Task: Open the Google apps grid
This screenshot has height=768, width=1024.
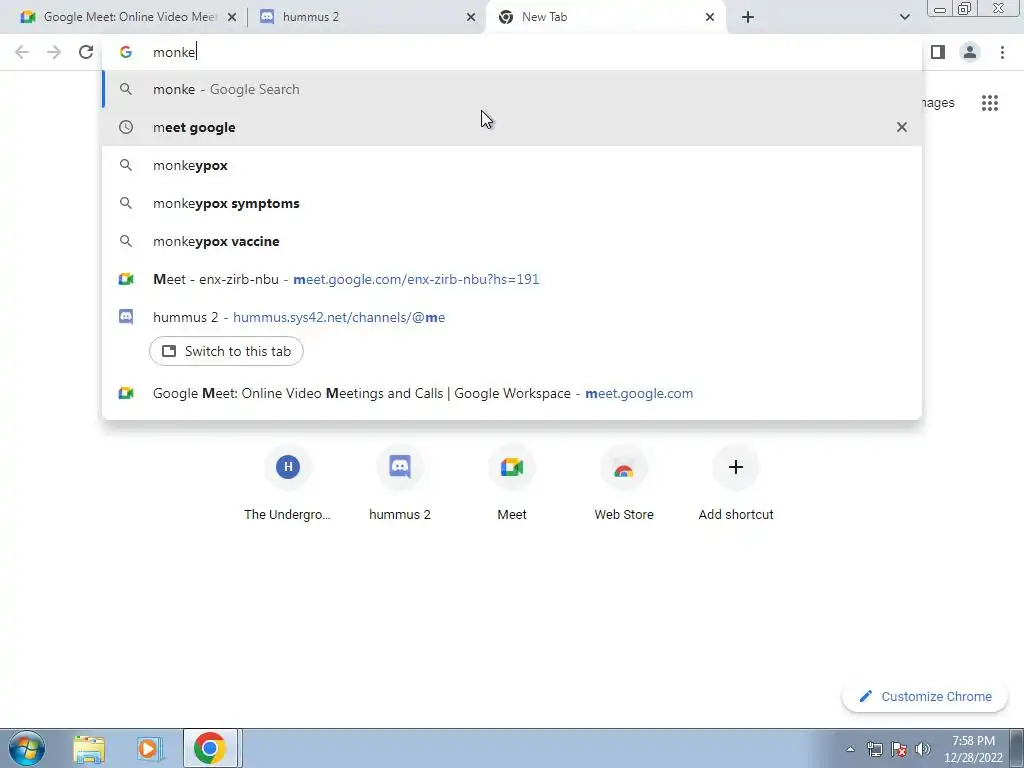Action: point(990,103)
